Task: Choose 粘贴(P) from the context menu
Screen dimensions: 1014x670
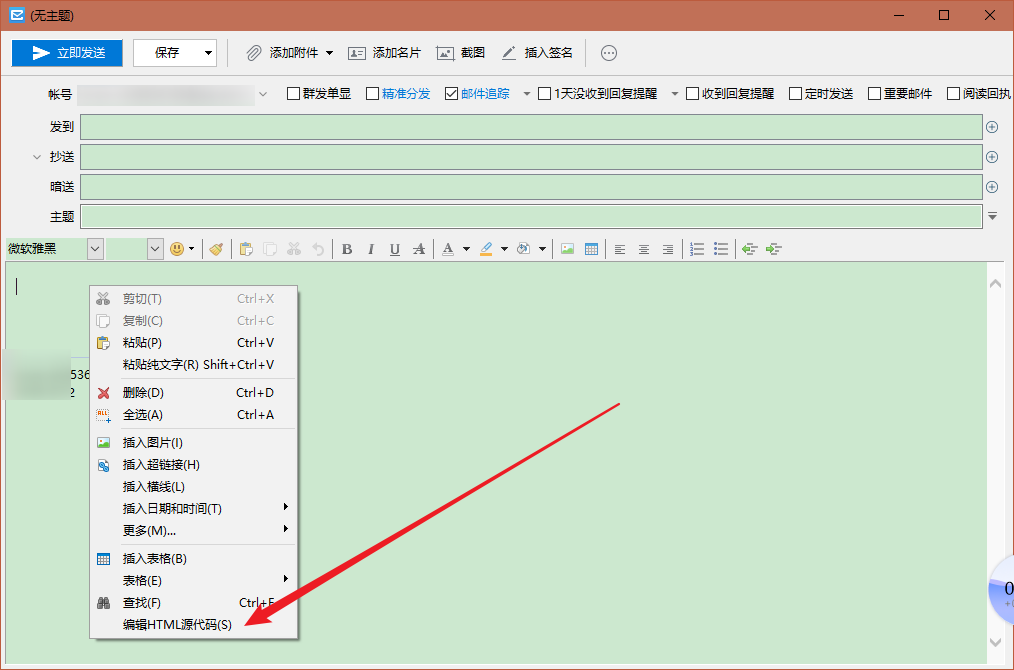Action: pyautogui.click(x=193, y=343)
